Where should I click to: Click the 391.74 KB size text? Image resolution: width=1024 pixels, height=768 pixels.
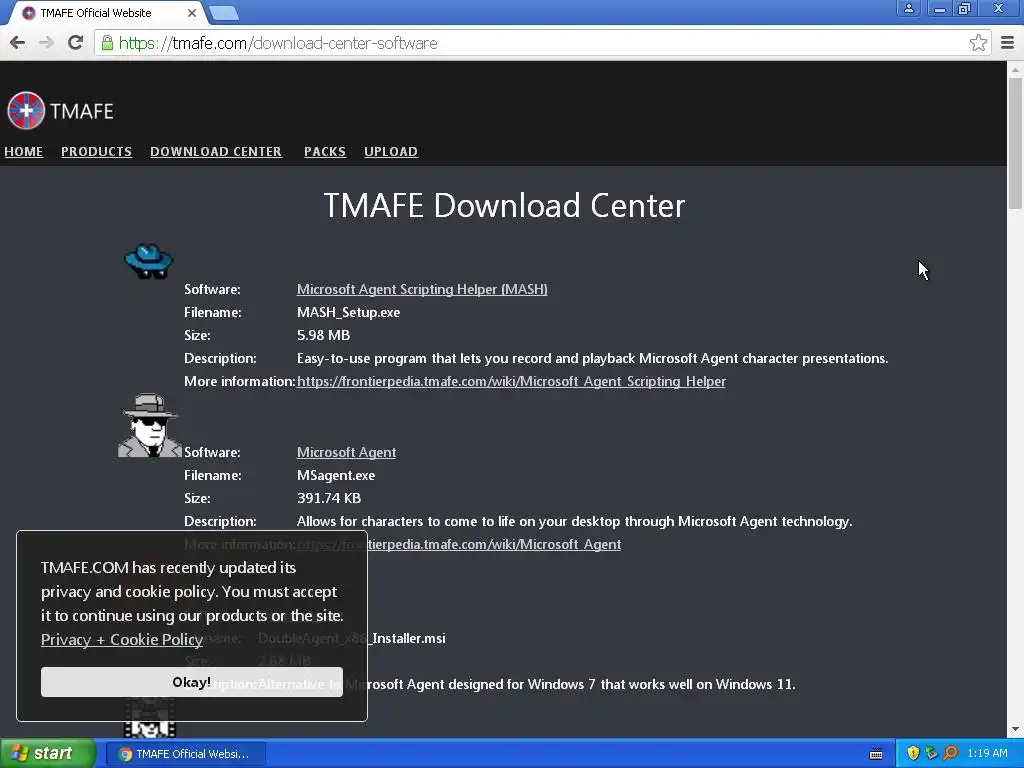[328, 498]
